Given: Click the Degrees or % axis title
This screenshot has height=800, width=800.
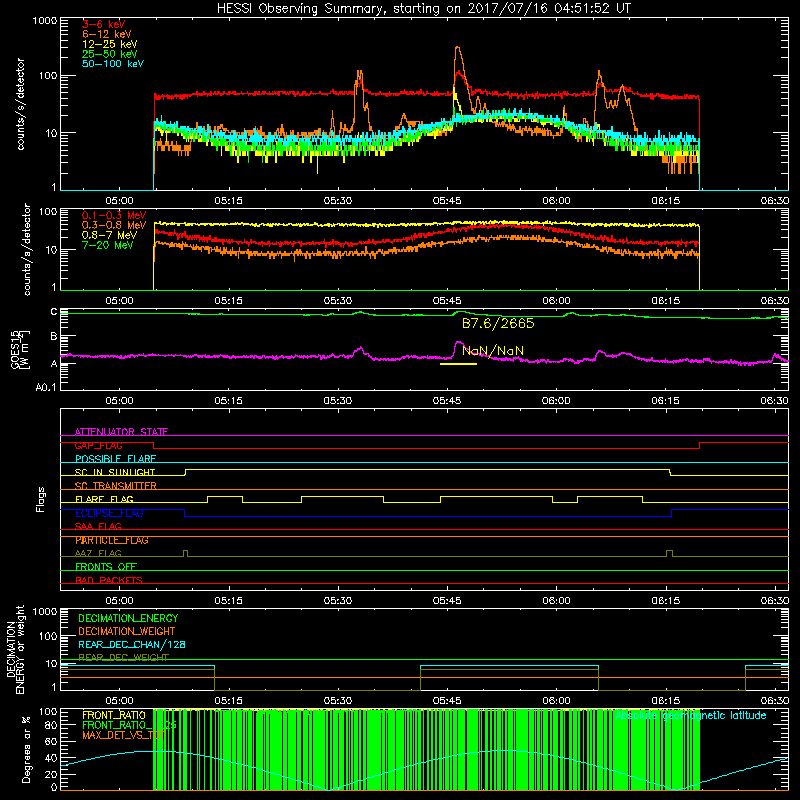Looking at the screenshot, I should (x=26, y=749).
